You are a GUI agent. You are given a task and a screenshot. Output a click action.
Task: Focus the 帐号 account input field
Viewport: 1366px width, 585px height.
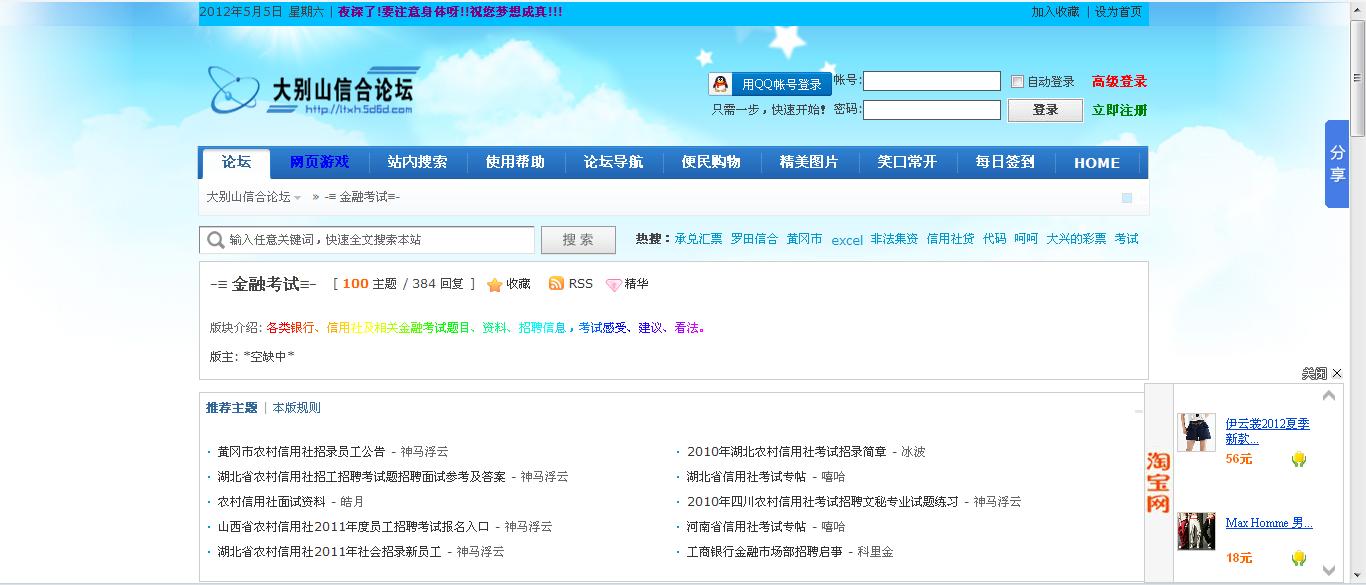click(x=932, y=81)
